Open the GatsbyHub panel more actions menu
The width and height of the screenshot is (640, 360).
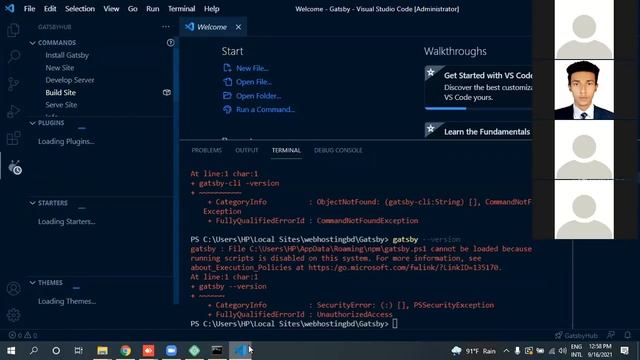point(165,27)
